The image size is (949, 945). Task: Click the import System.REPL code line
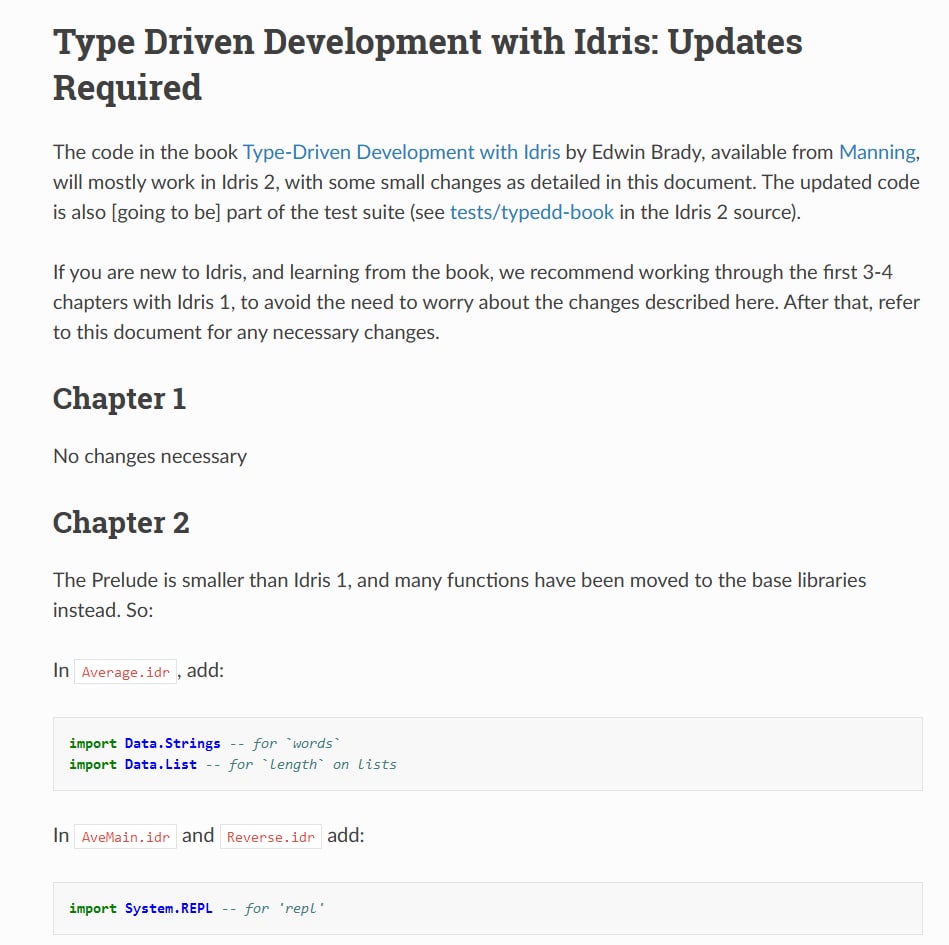(197, 908)
